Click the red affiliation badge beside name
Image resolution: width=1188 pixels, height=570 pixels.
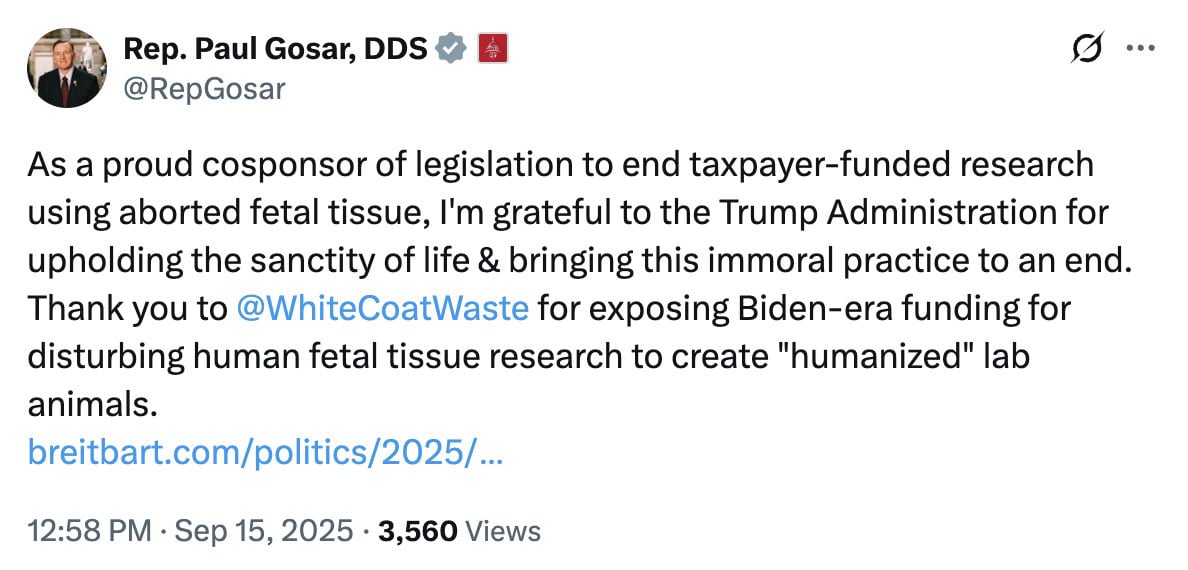[494, 48]
